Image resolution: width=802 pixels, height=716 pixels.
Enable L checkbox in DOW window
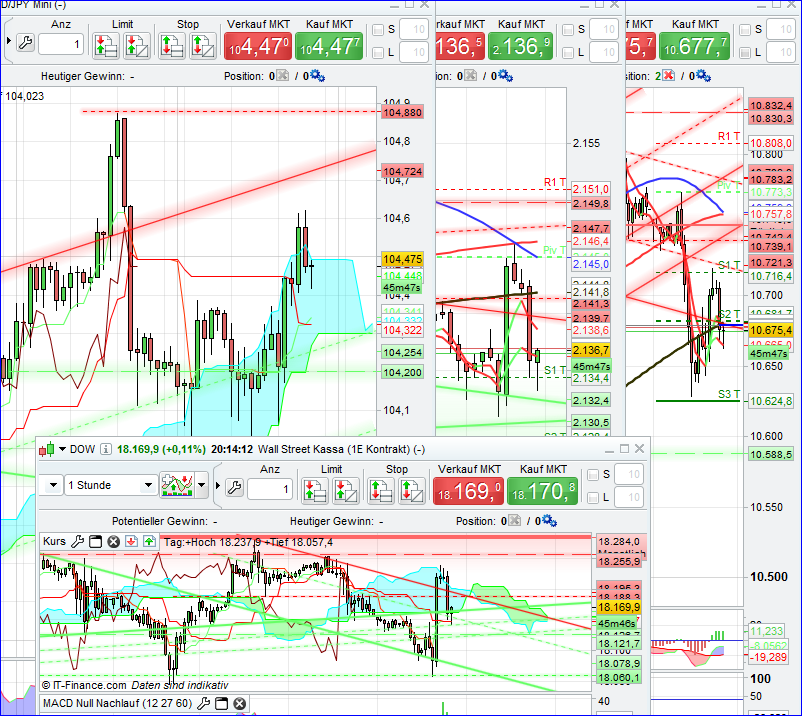point(593,497)
